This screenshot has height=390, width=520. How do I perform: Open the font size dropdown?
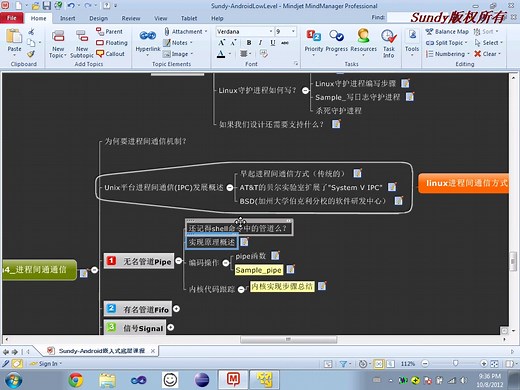(293, 31)
